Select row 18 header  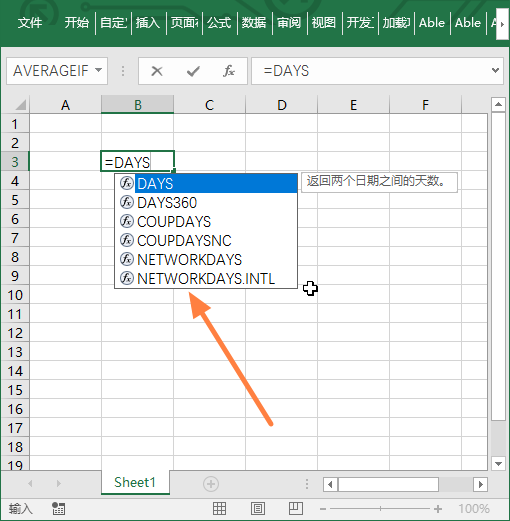[x=15, y=447]
